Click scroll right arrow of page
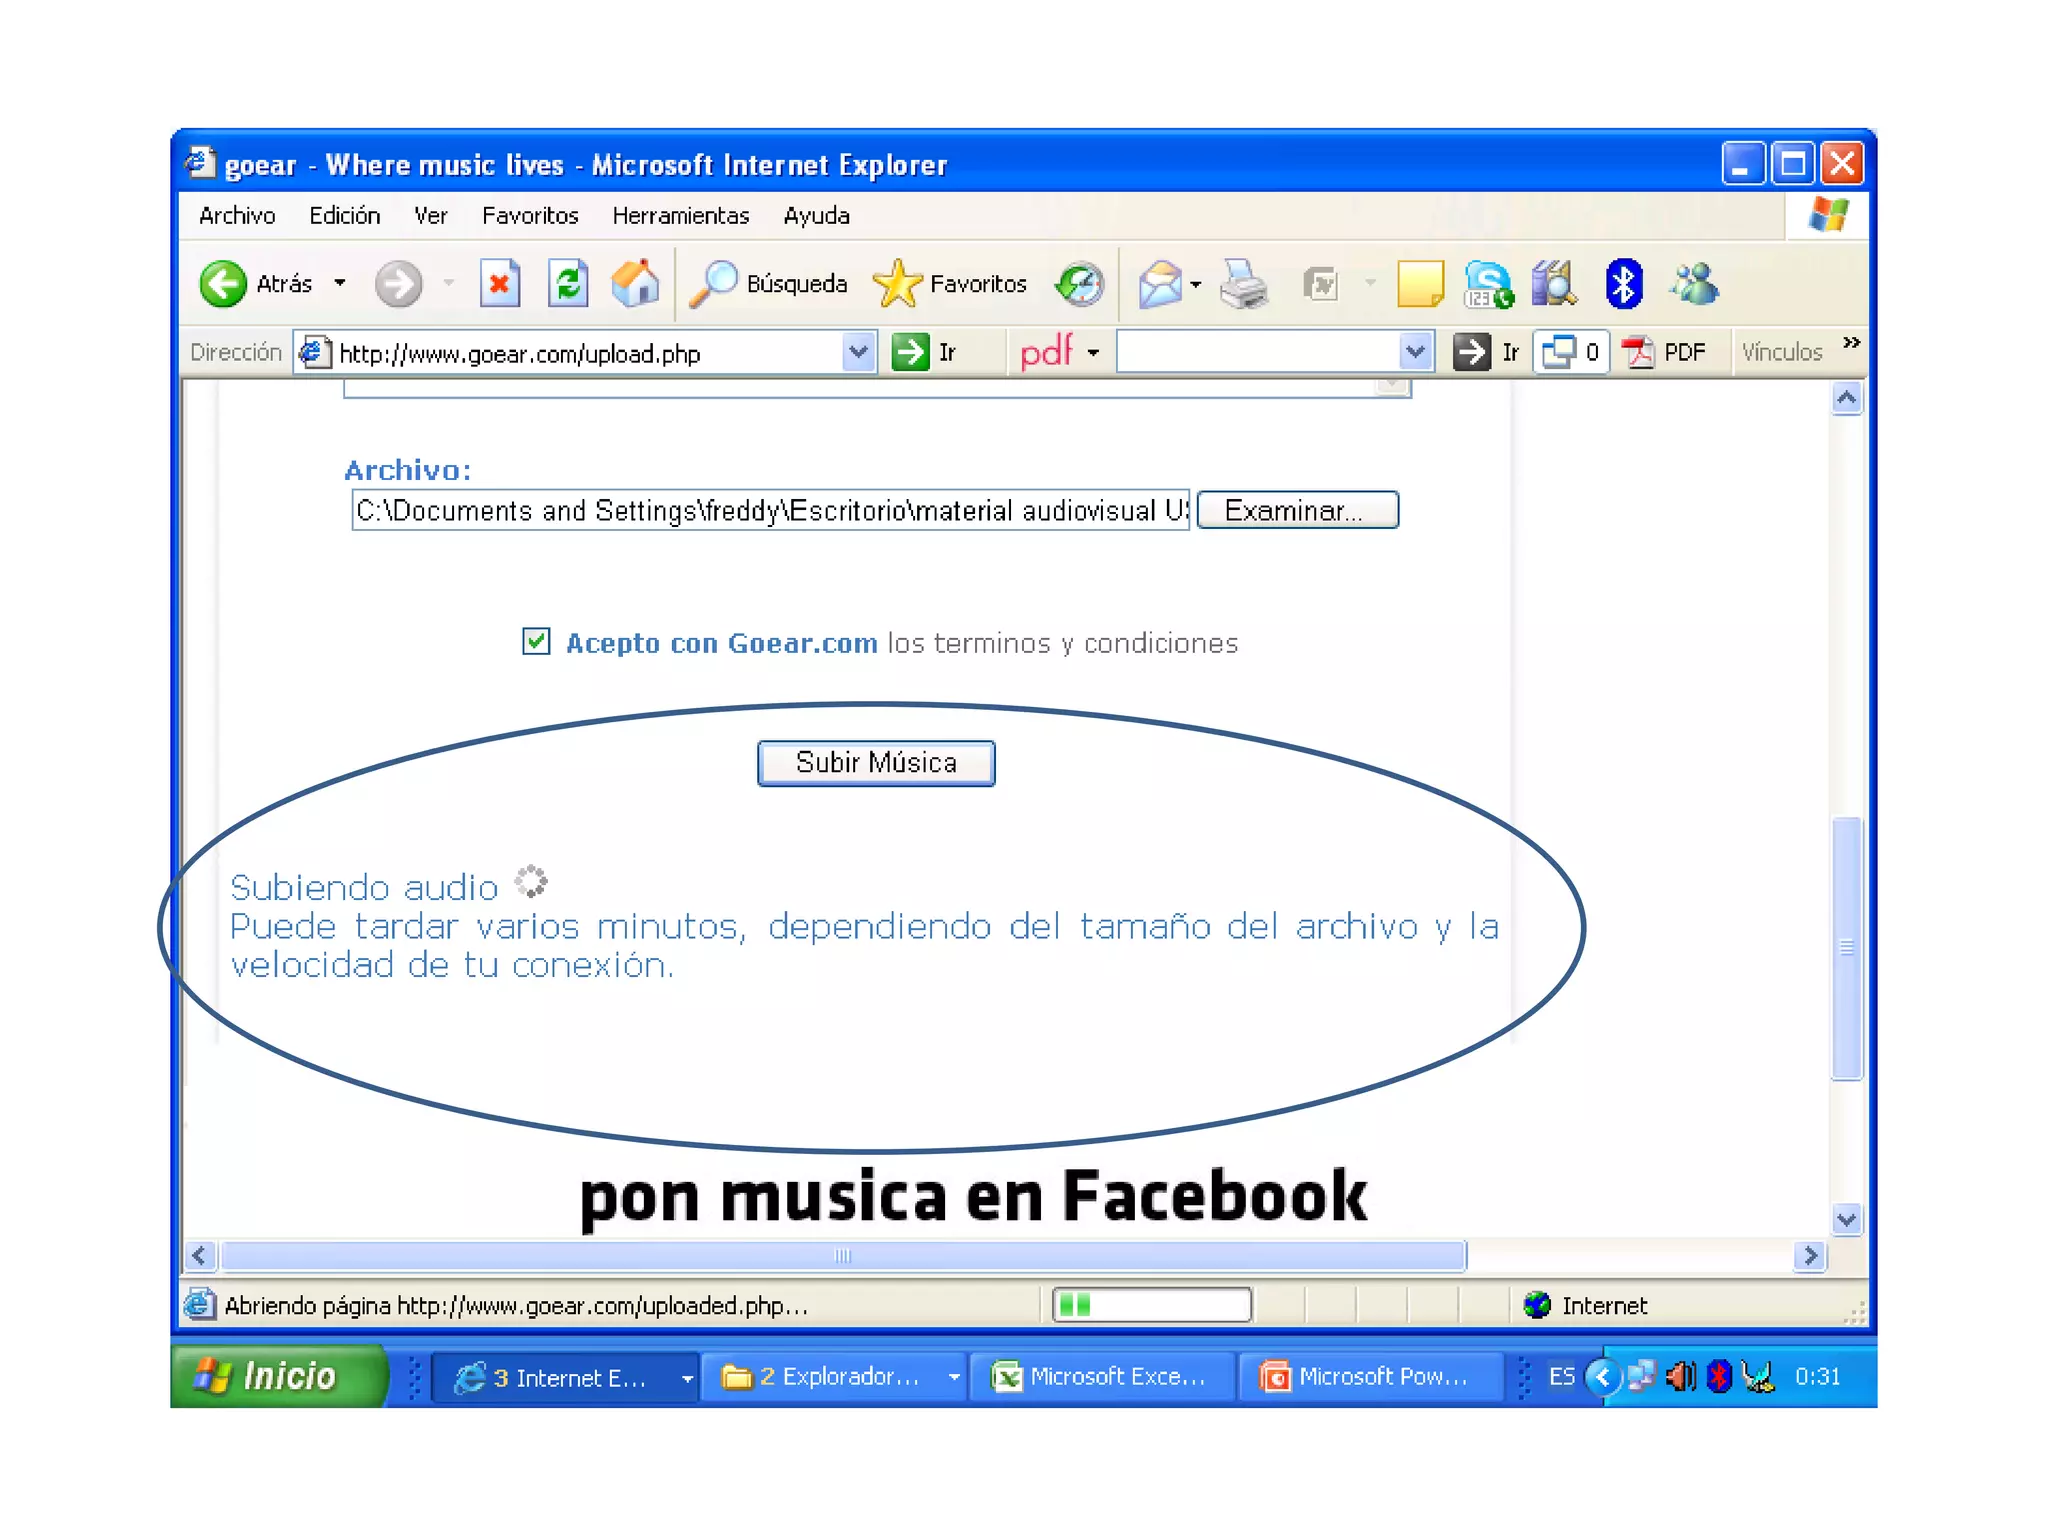This screenshot has height=1536, width=2048. click(1810, 1256)
